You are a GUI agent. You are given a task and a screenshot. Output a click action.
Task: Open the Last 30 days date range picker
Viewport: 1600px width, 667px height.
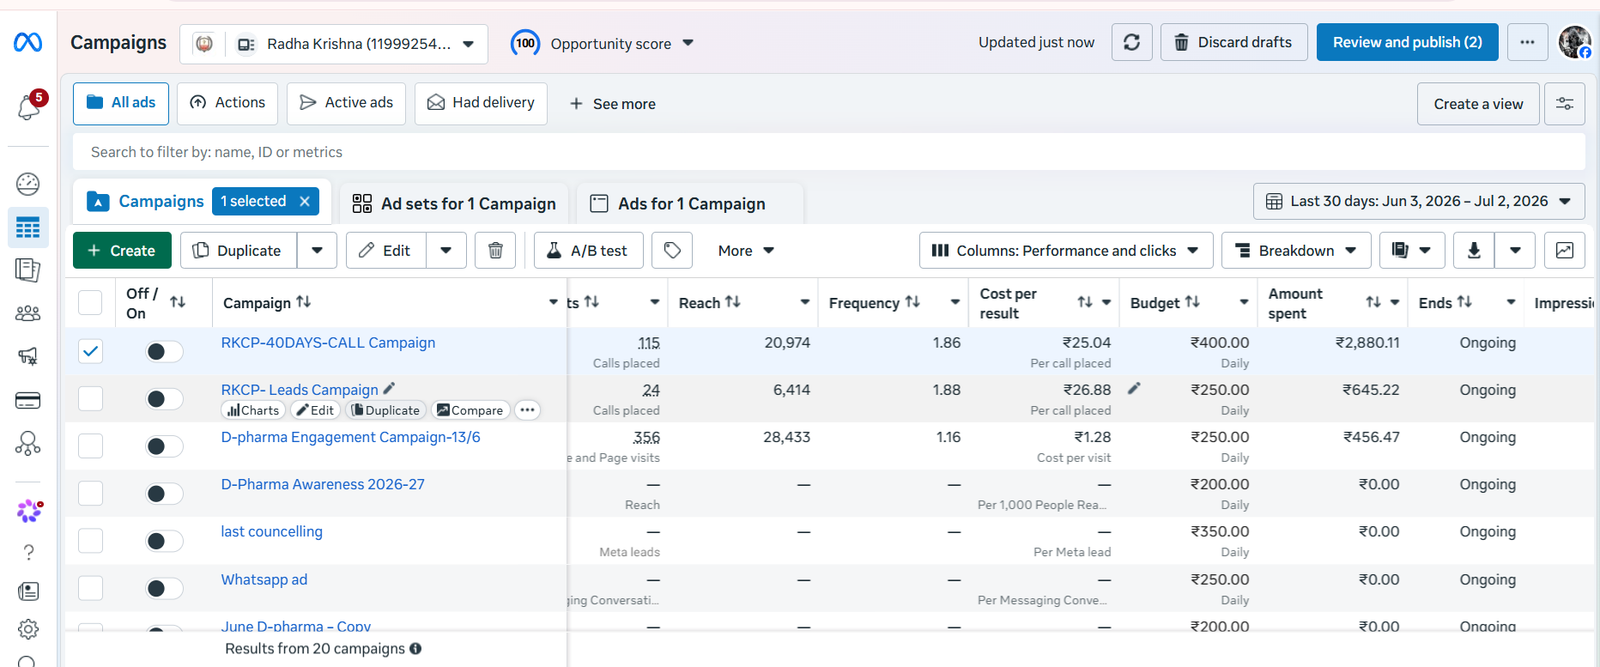pos(1418,201)
